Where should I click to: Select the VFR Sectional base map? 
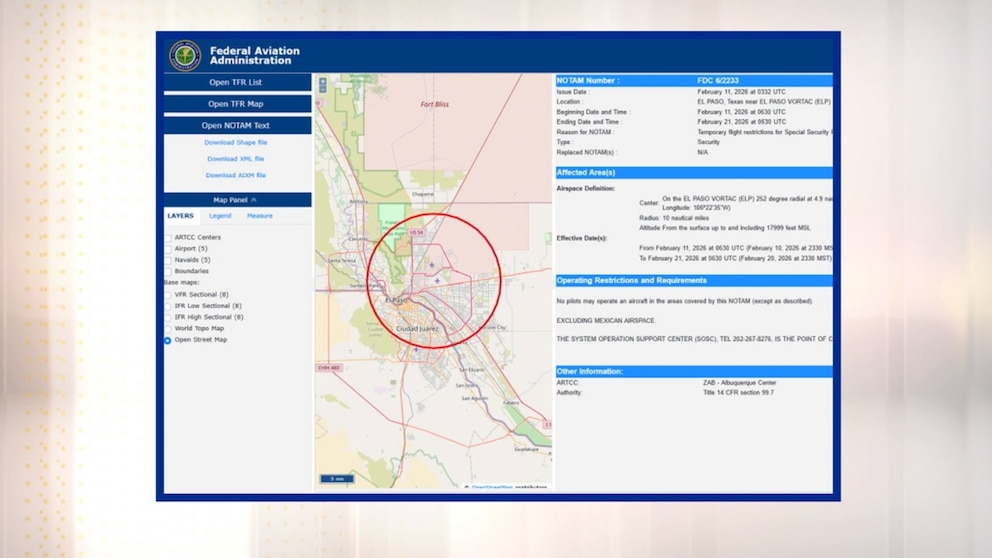click(168, 295)
